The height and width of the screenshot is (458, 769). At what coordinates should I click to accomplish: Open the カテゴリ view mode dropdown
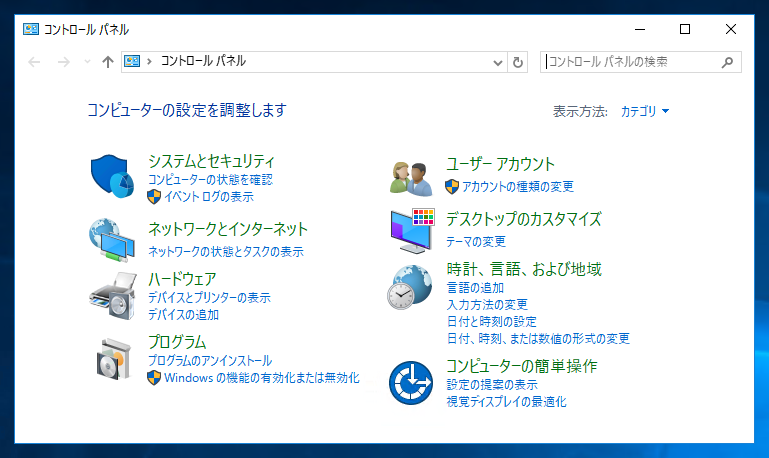point(644,111)
